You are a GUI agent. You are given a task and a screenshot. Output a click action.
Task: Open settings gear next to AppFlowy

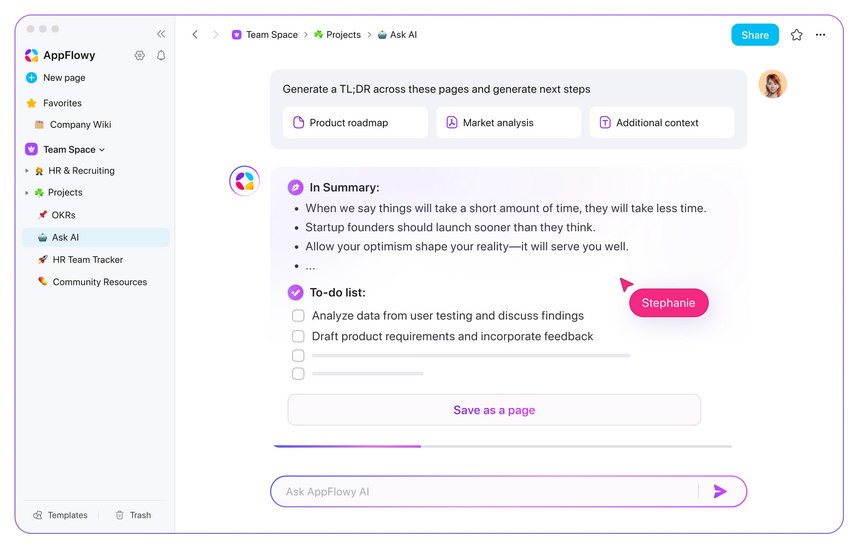(x=140, y=55)
